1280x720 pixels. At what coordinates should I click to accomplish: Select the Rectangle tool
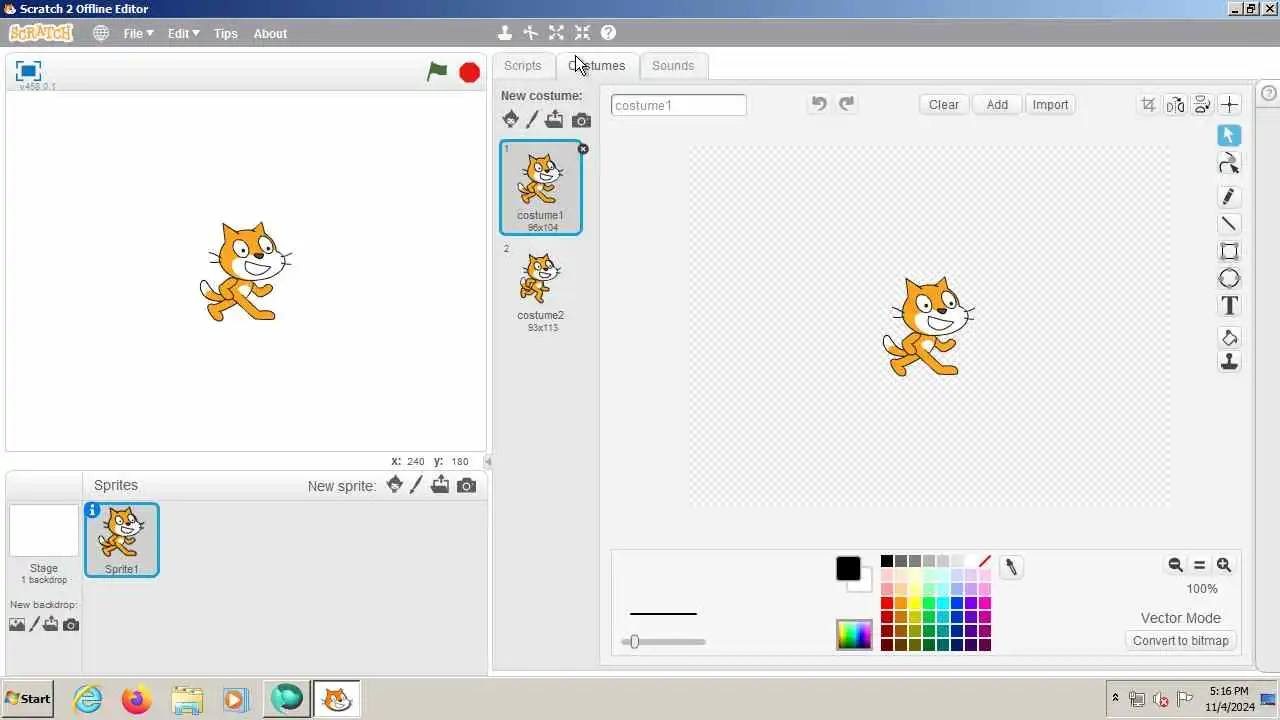(1229, 251)
